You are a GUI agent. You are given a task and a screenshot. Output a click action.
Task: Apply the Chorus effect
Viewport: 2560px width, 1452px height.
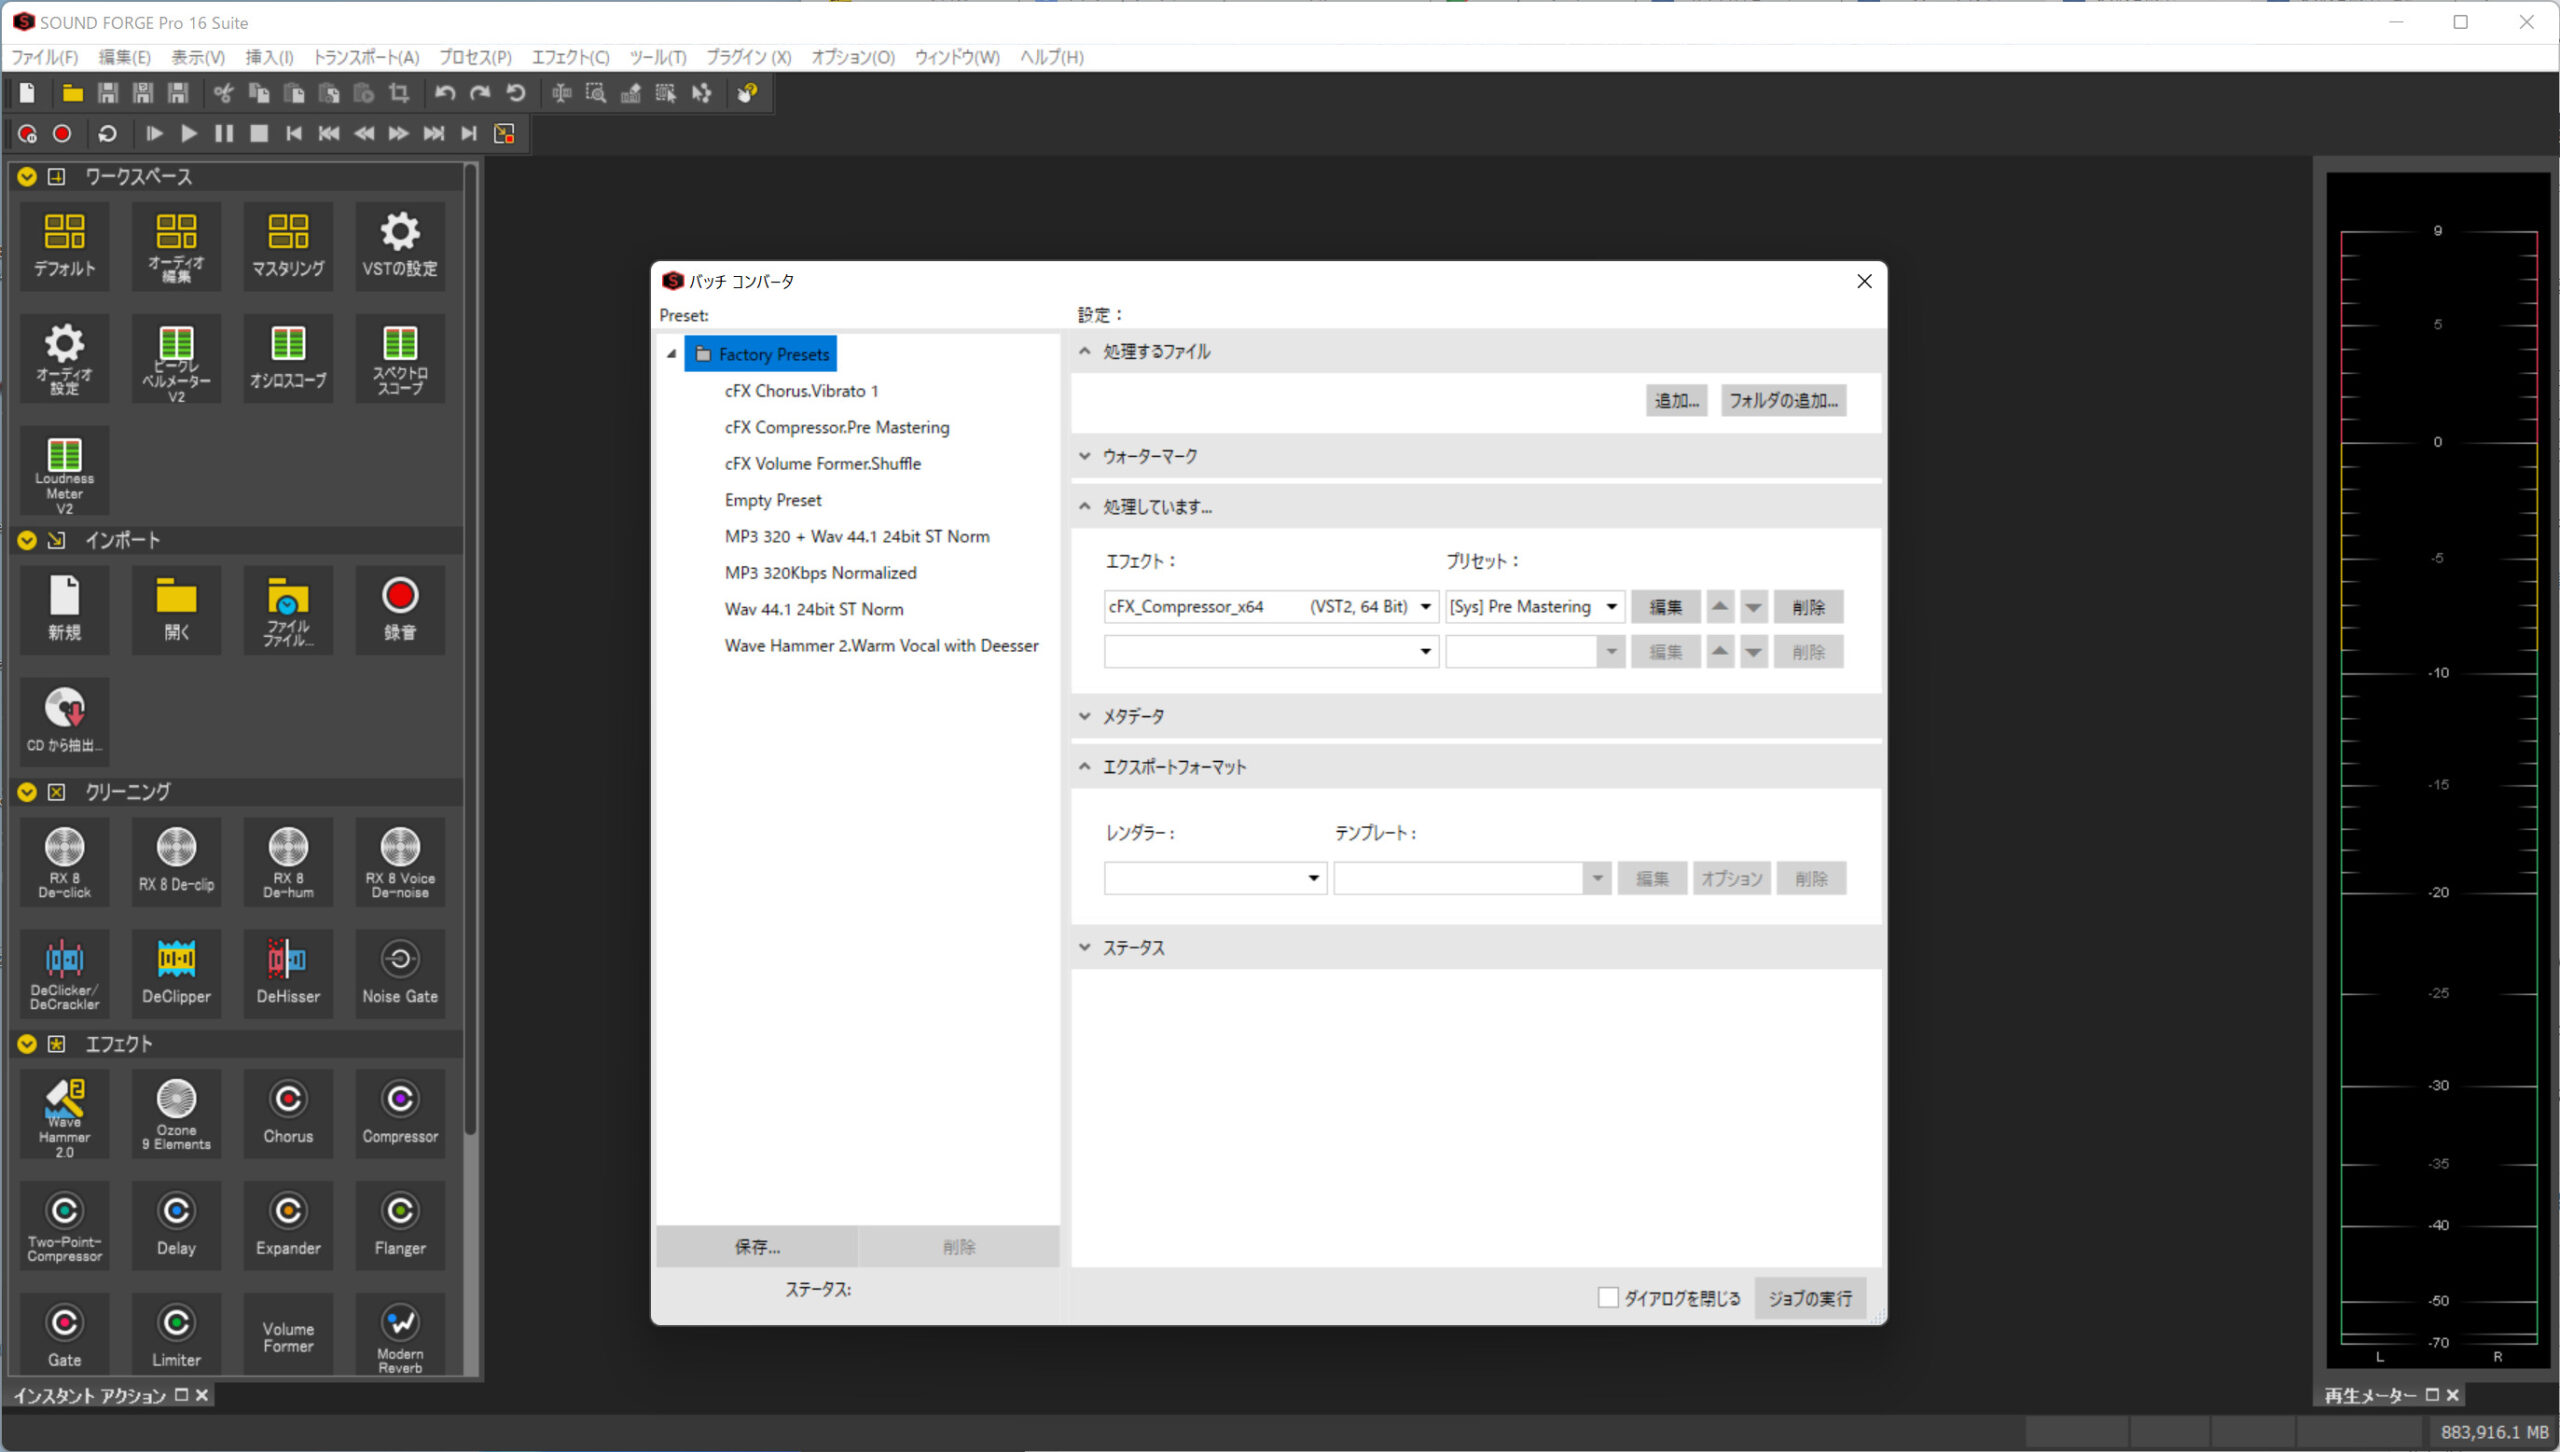[288, 1114]
